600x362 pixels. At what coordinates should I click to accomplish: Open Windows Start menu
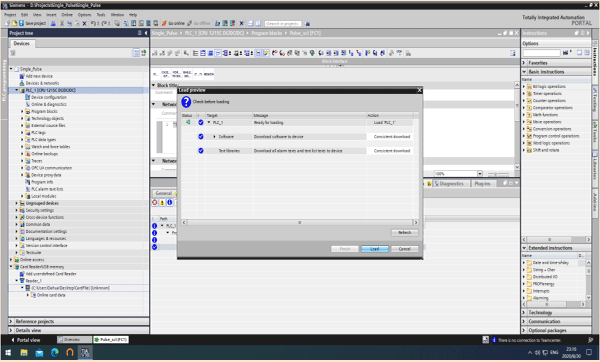[x=8, y=352]
